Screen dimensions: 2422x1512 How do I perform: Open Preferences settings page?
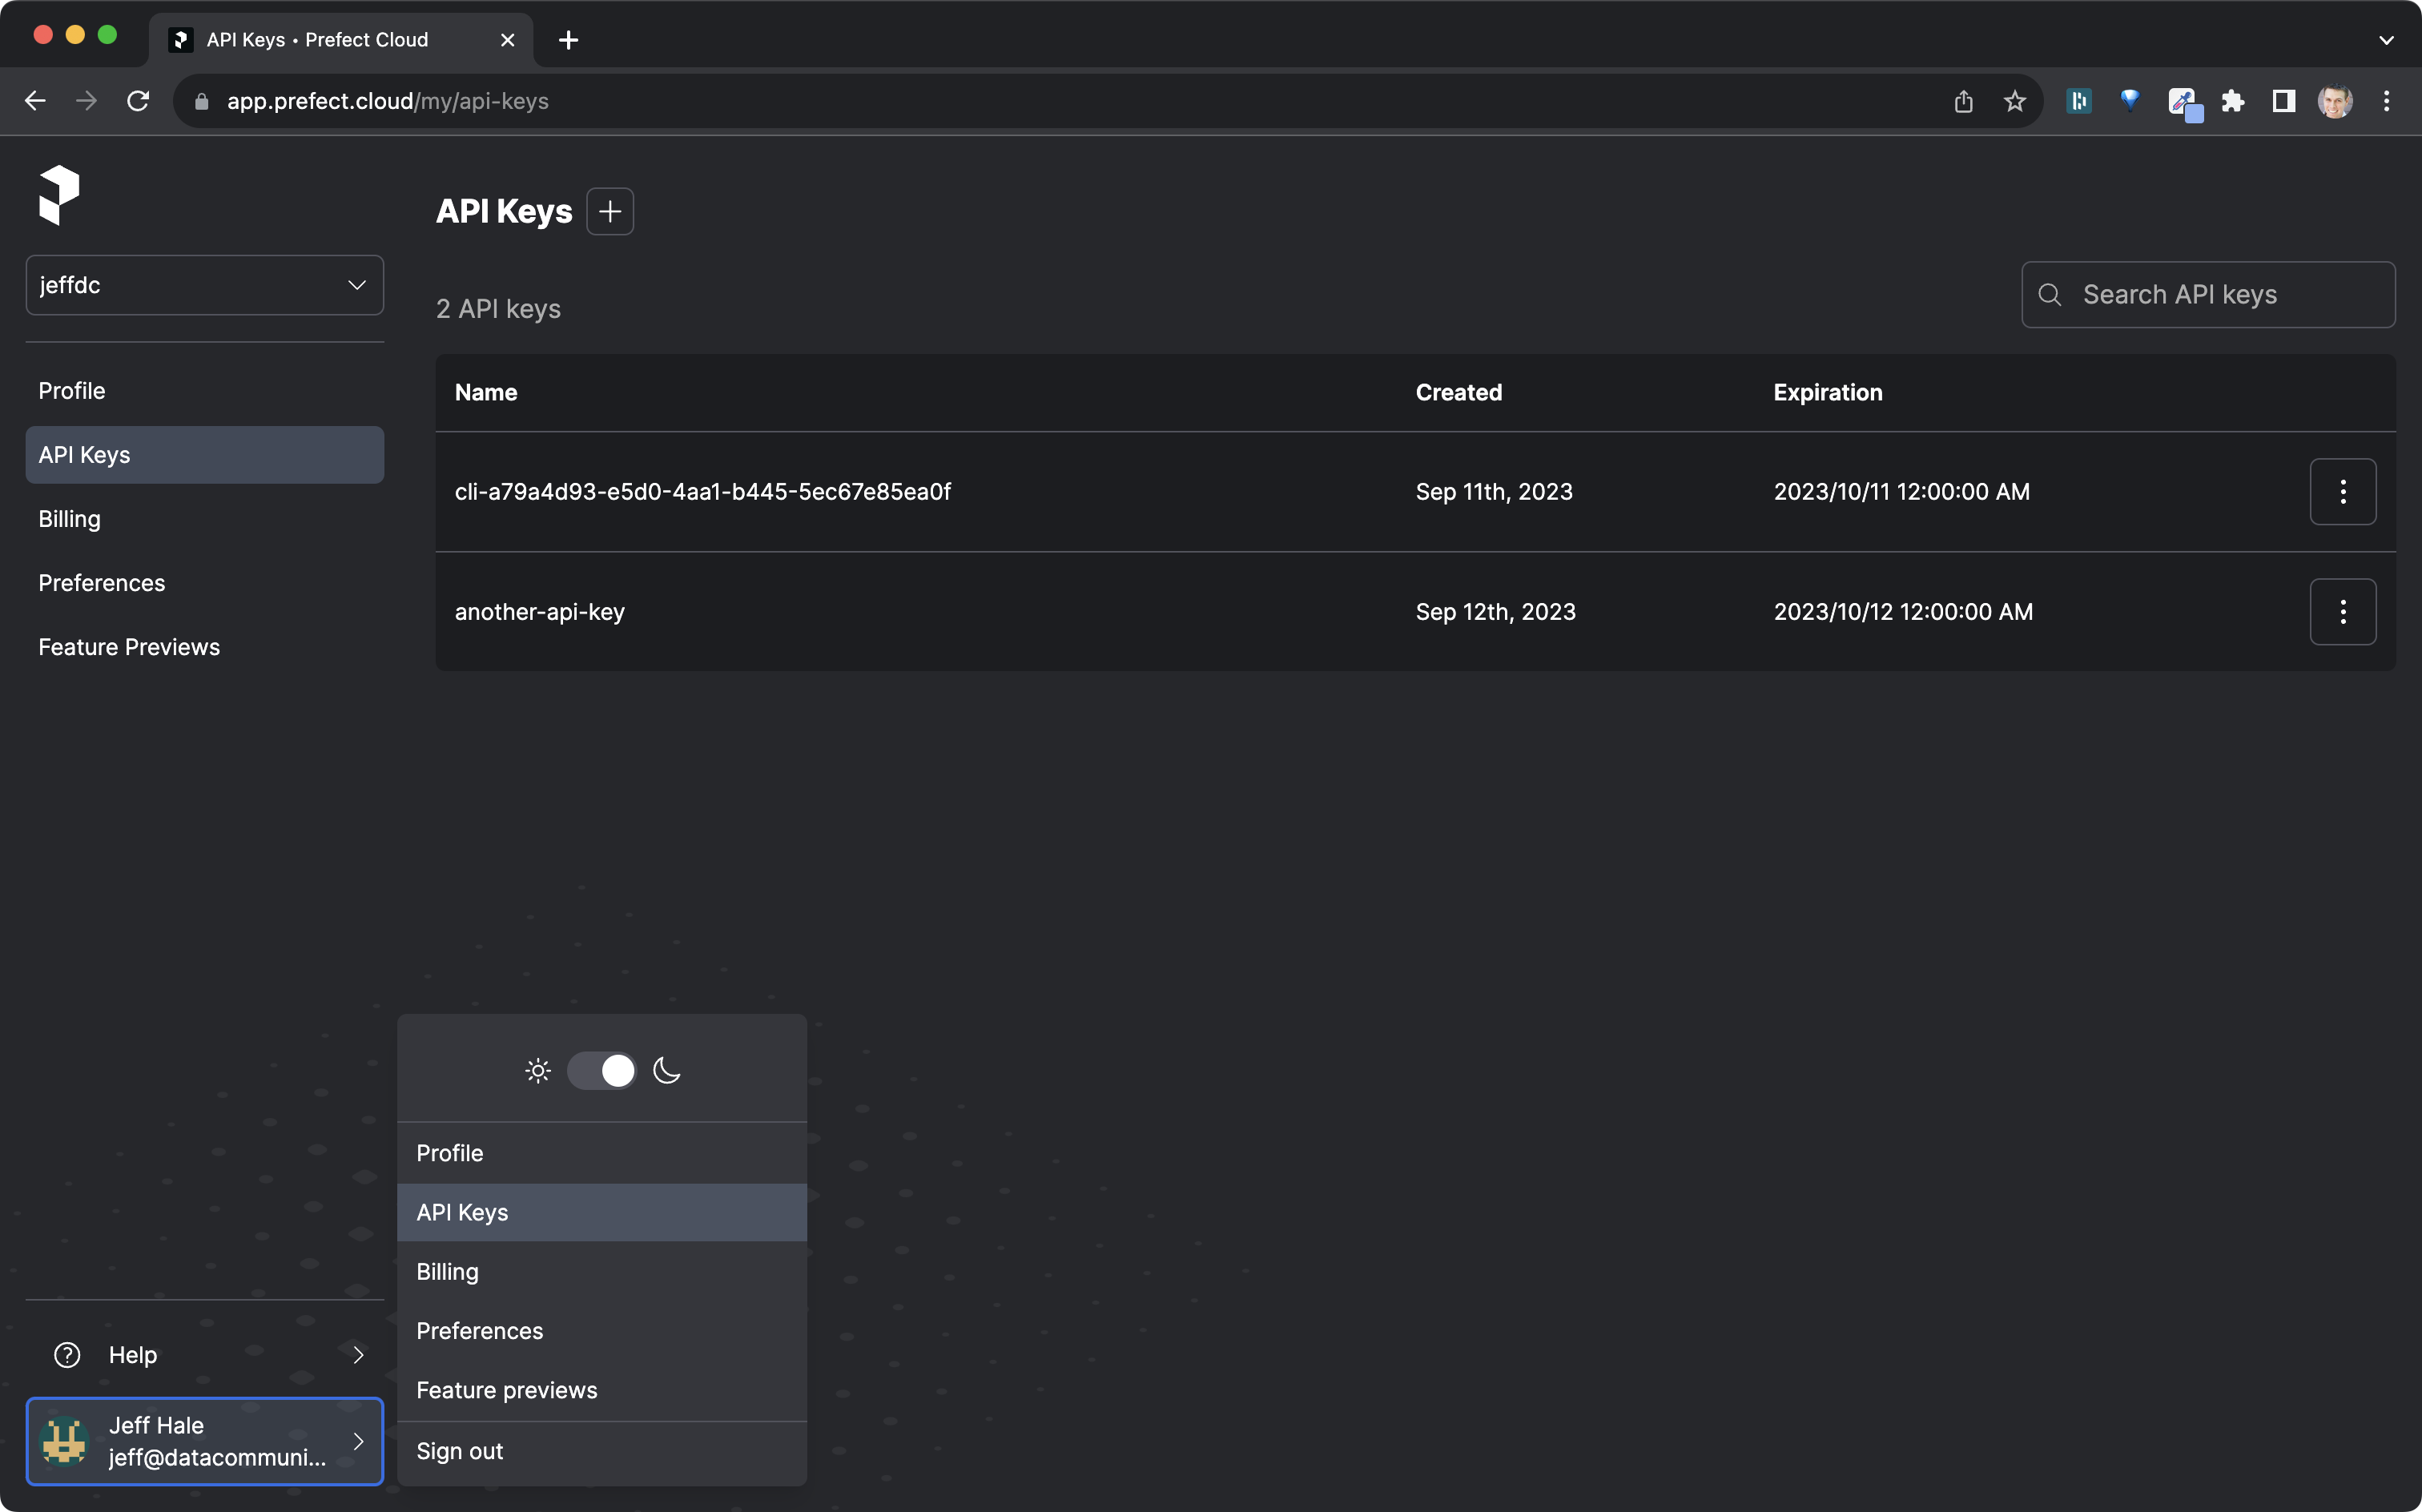click(479, 1331)
